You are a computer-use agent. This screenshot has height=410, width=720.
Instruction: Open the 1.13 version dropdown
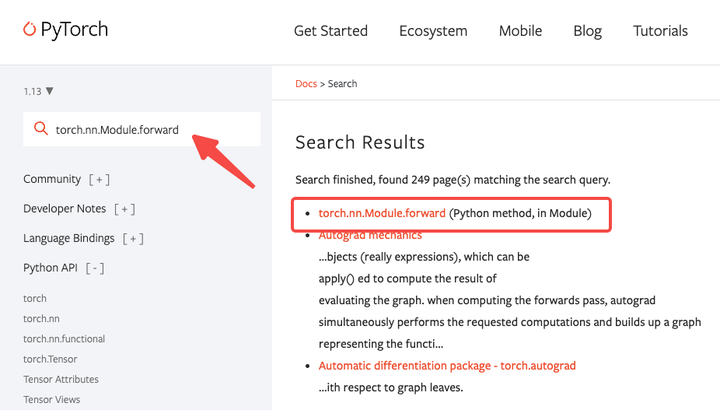pos(39,91)
